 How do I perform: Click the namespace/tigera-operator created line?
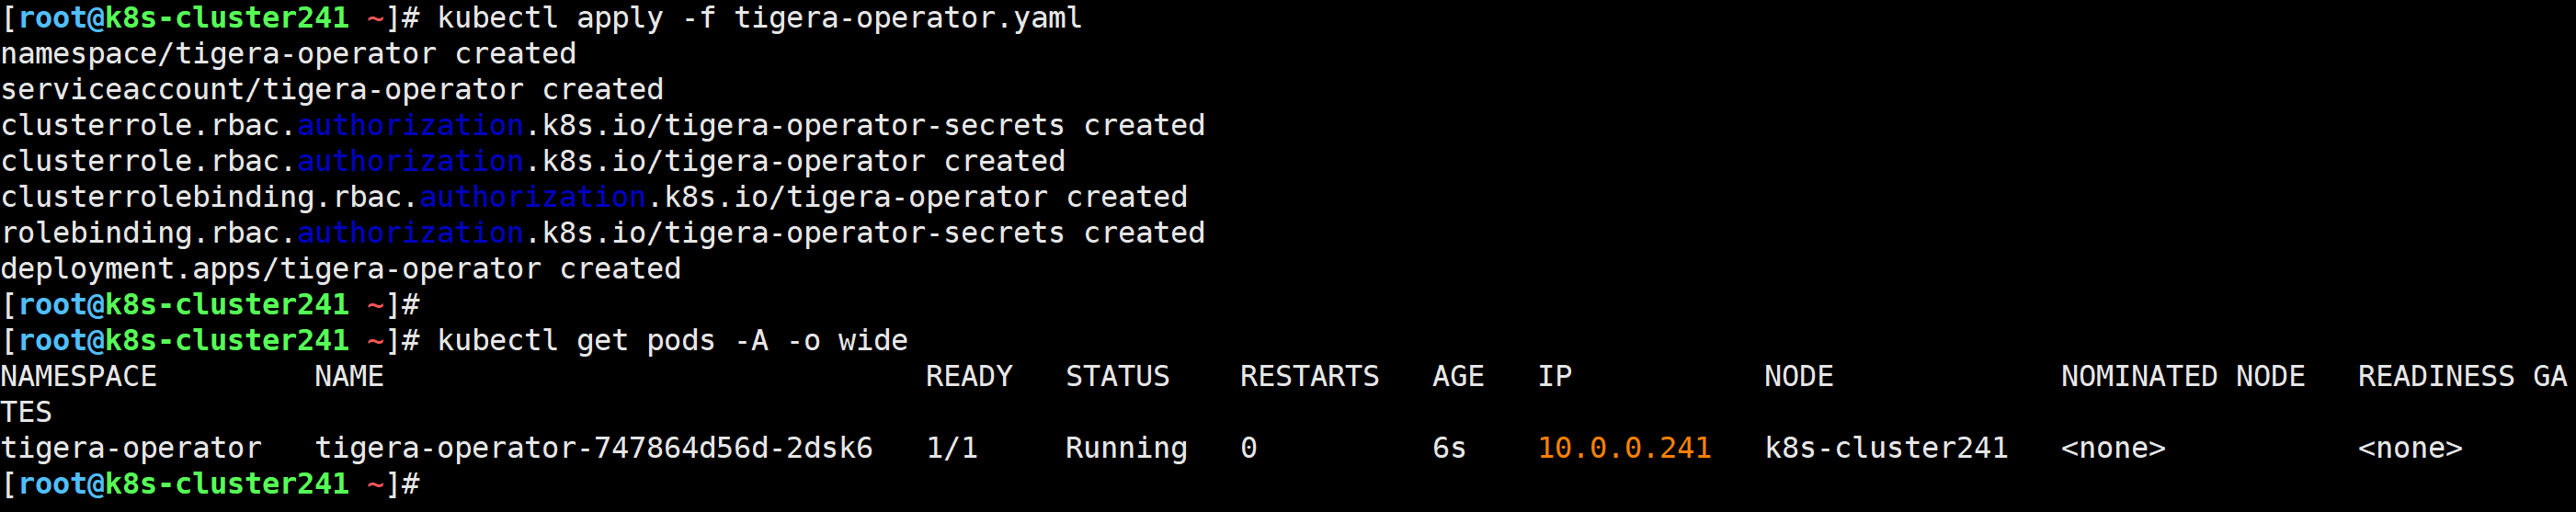click(x=288, y=54)
